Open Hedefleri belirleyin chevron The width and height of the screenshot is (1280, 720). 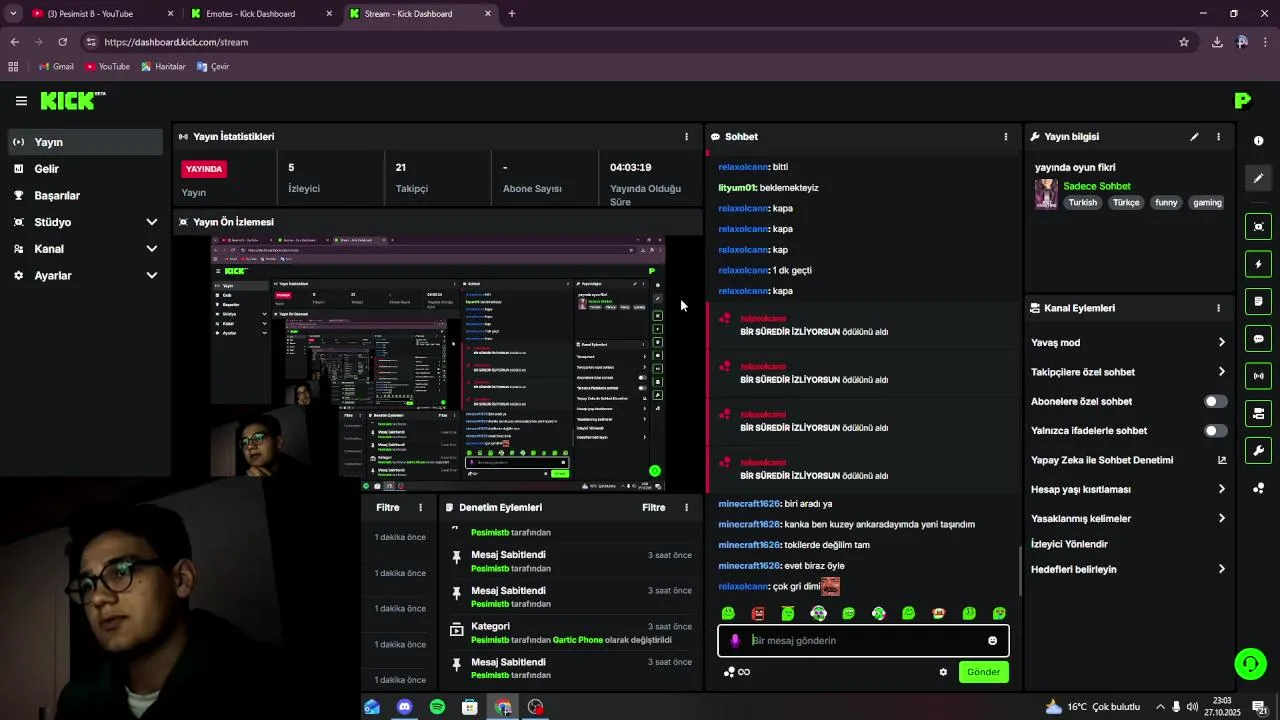point(1221,570)
